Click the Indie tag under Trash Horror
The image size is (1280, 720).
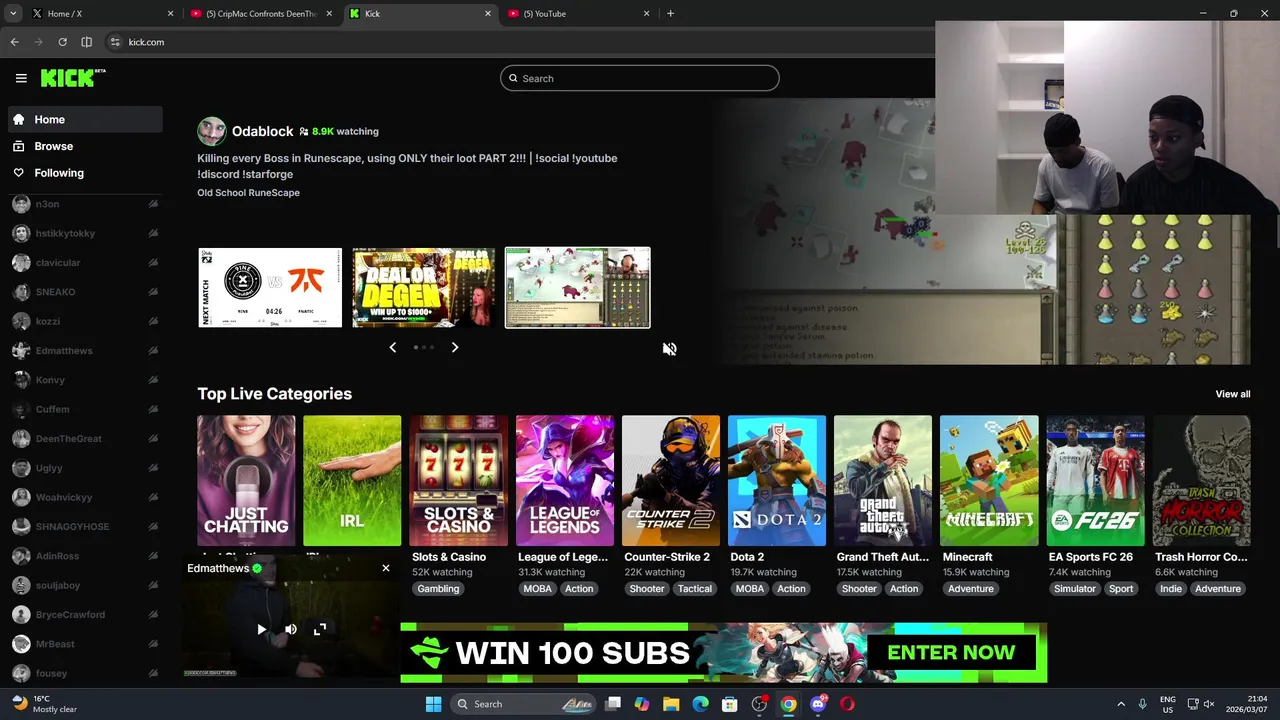1170,589
